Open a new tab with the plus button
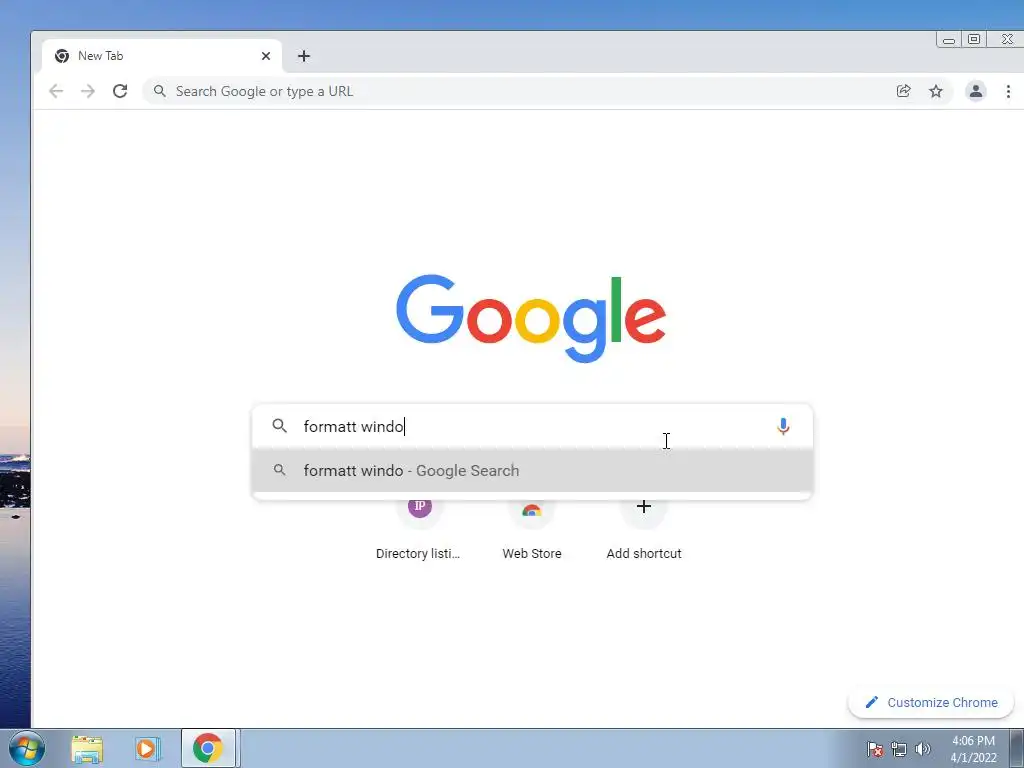 (x=304, y=56)
